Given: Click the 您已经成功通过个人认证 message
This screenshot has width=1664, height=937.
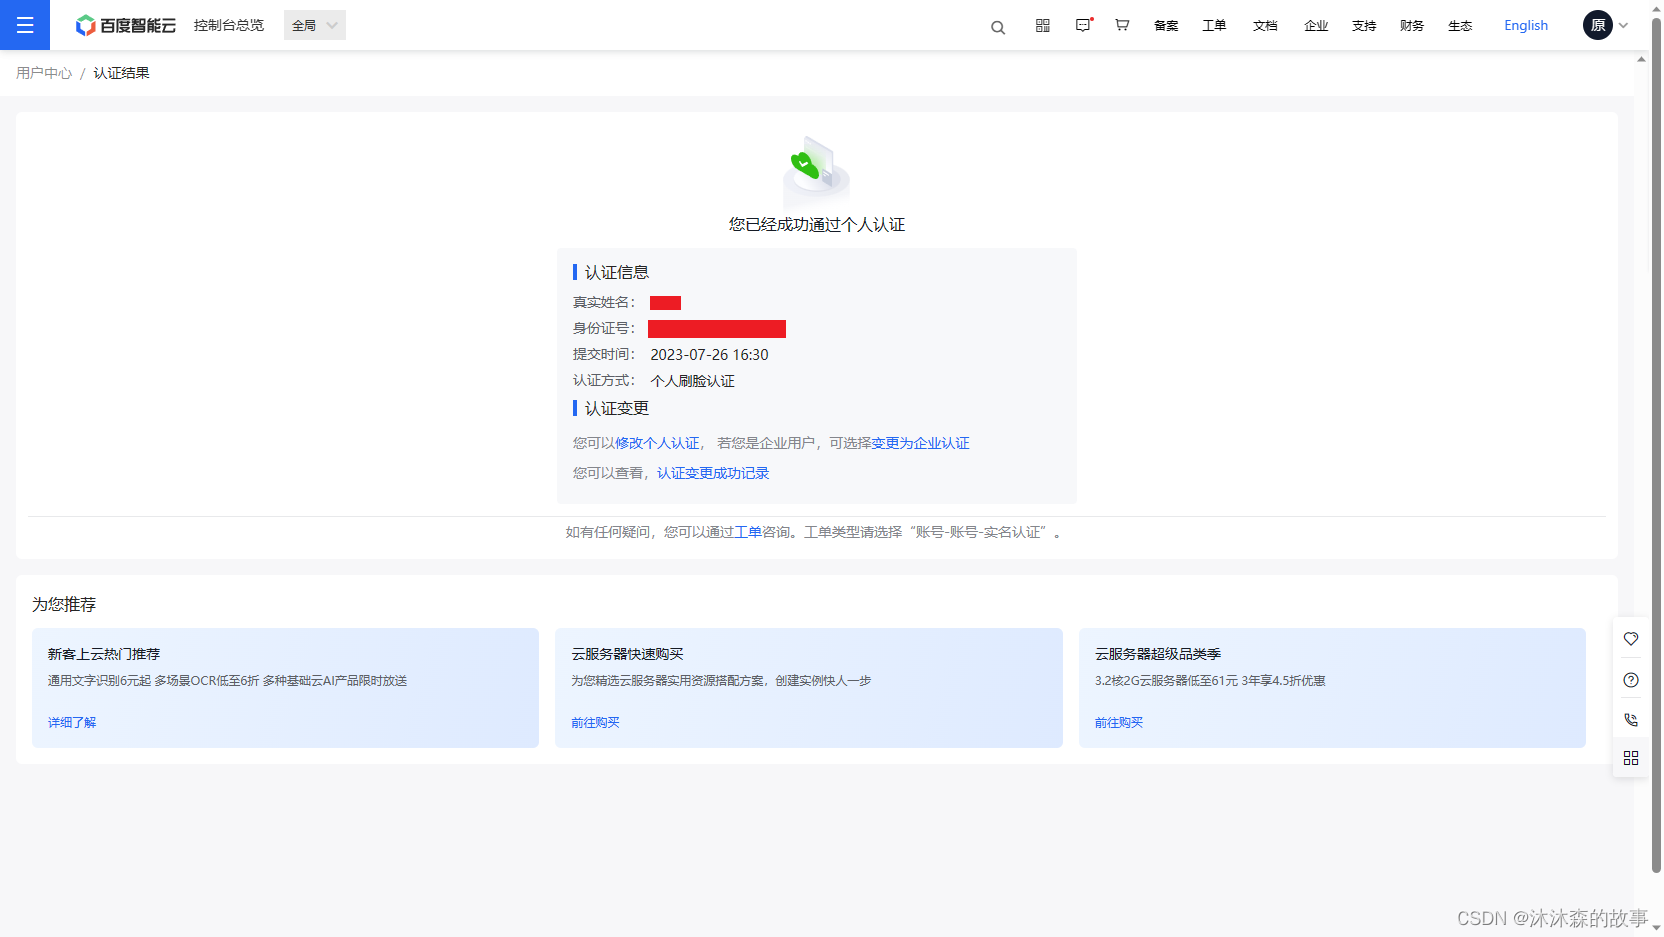Looking at the screenshot, I should coord(817,225).
